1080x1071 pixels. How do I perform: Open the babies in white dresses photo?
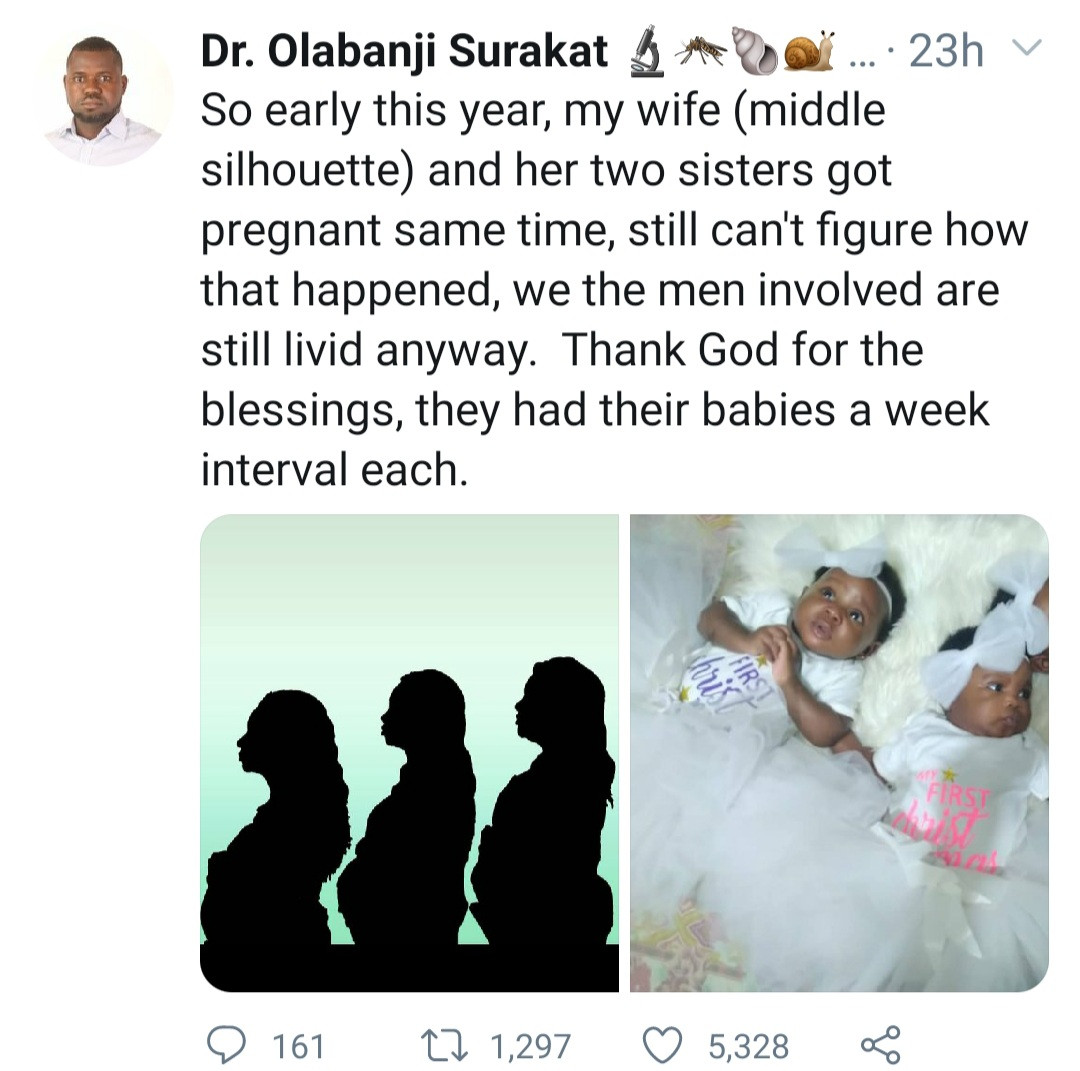(x=839, y=752)
